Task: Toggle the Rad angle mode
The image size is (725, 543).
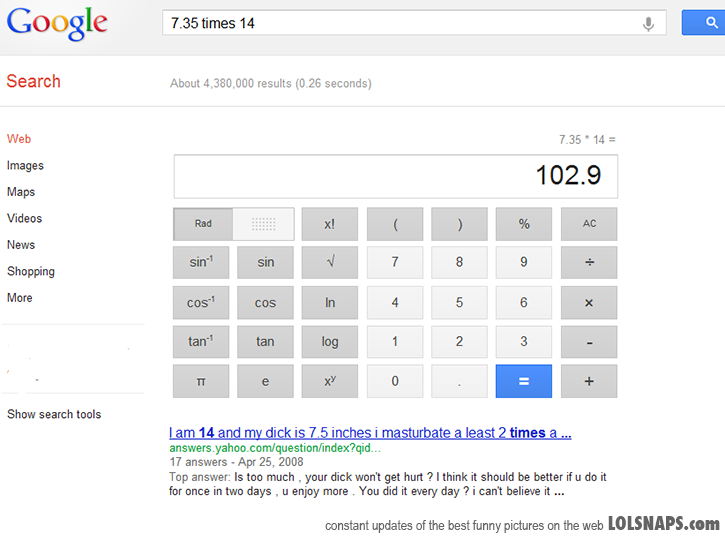Action: [203, 224]
